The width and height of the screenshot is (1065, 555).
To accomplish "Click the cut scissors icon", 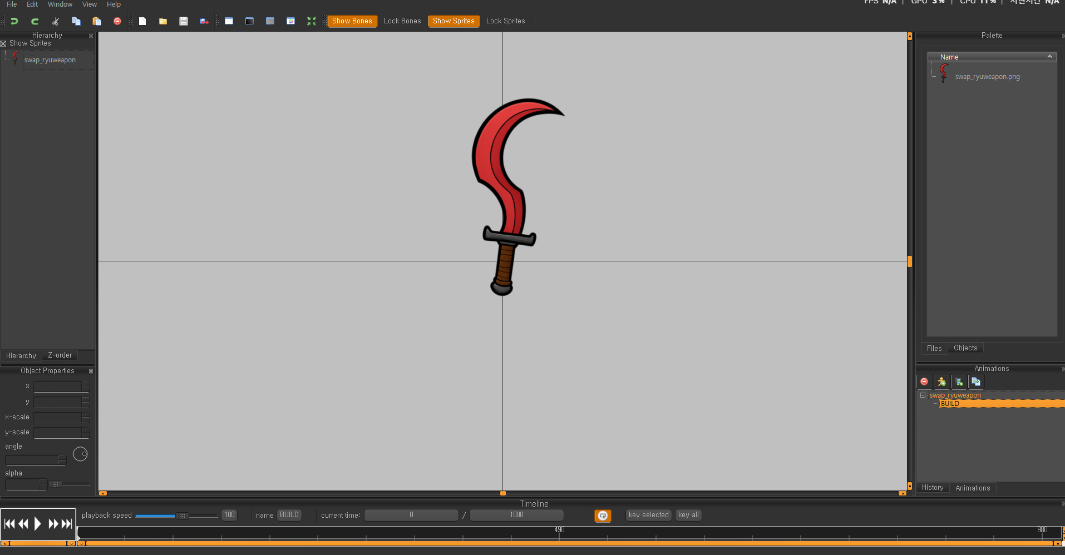I will coord(55,21).
